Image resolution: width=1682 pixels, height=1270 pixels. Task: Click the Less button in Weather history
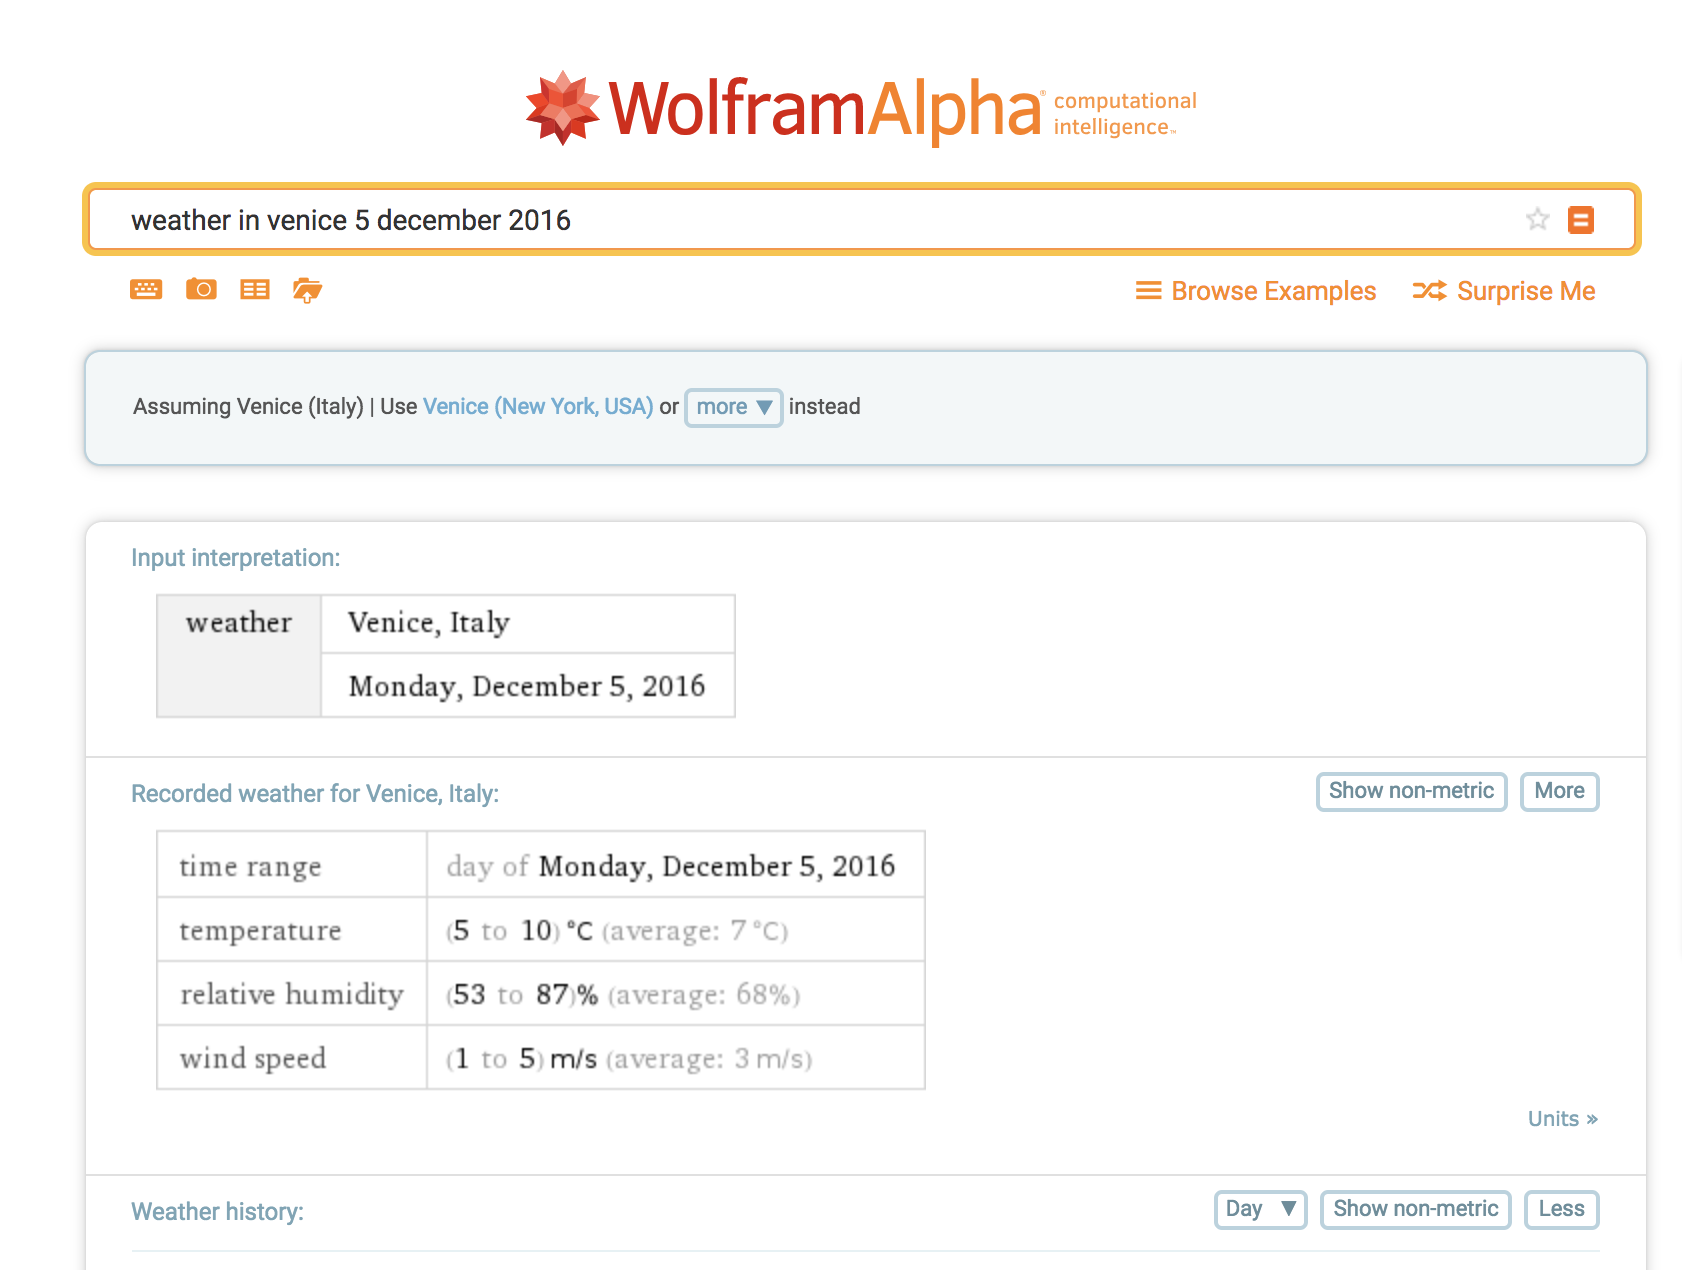pyautogui.click(x=1561, y=1209)
